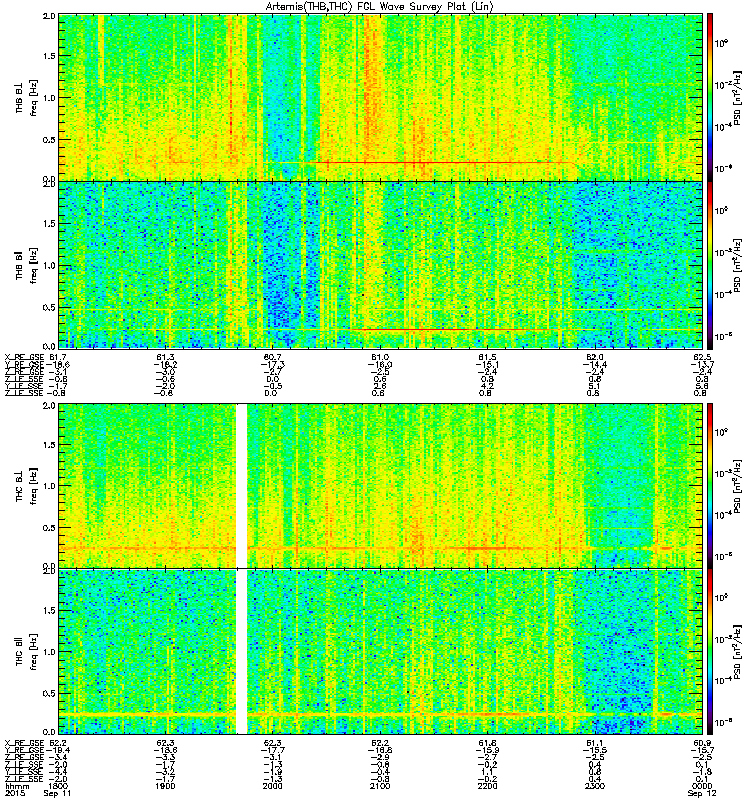
Task: Click PSD [nT²/Hz] label of top colorbar
Action: pos(738,97)
